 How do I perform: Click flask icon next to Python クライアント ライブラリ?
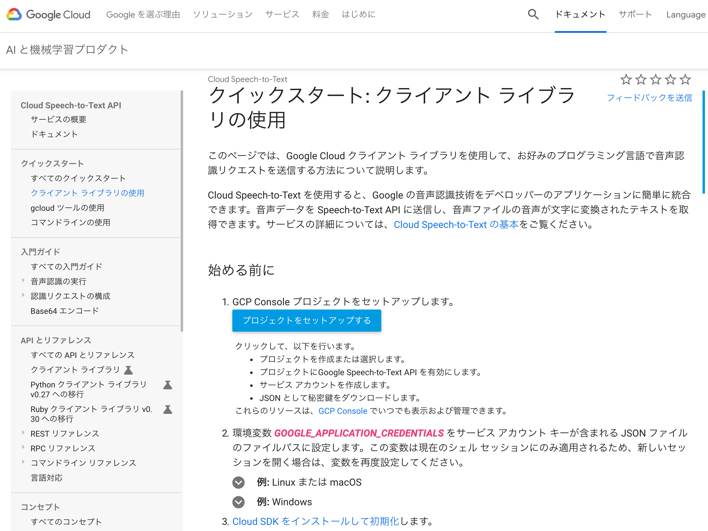point(168,385)
